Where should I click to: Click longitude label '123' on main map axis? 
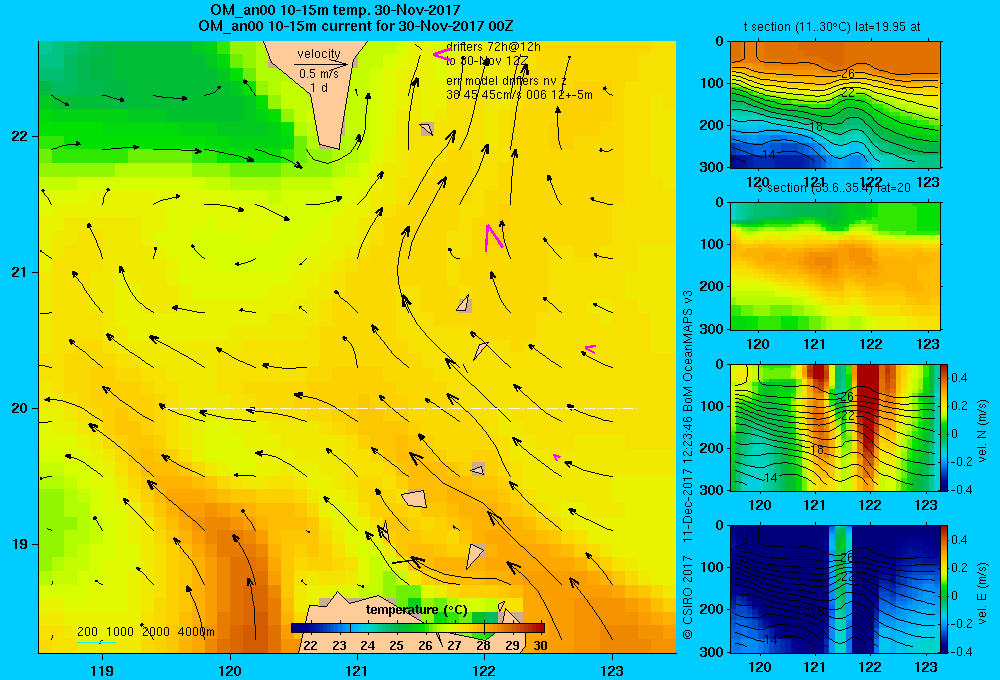(612, 670)
